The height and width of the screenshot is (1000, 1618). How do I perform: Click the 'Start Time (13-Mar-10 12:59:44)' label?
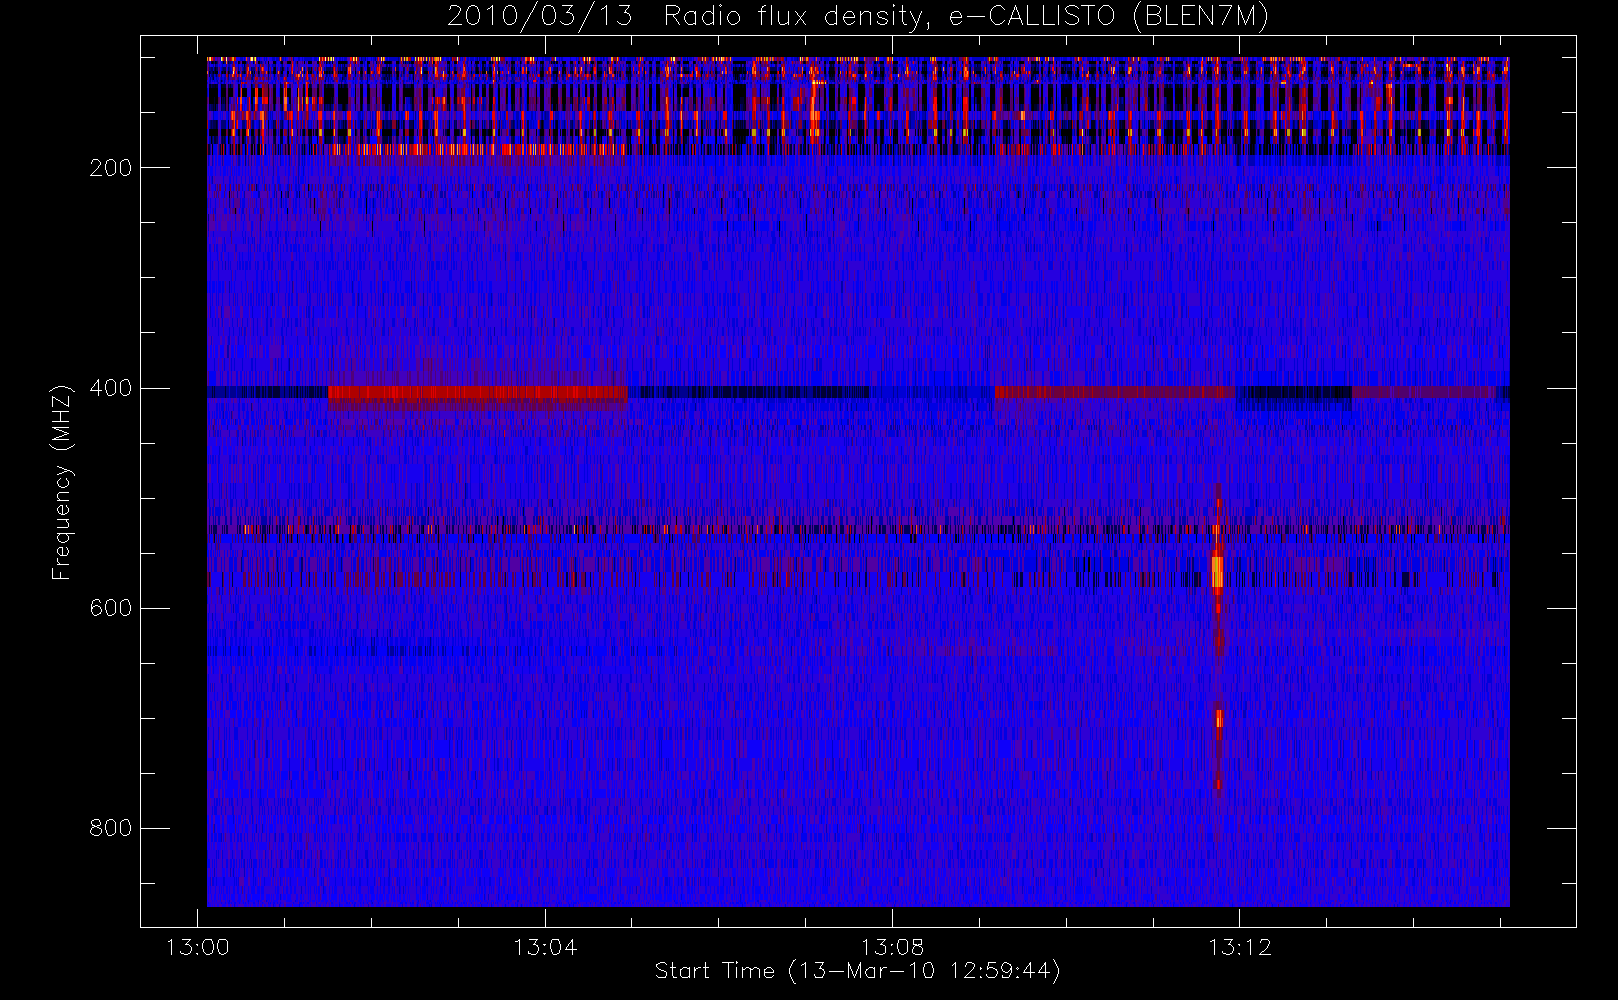pyautogui.click(x=857, y=971)
